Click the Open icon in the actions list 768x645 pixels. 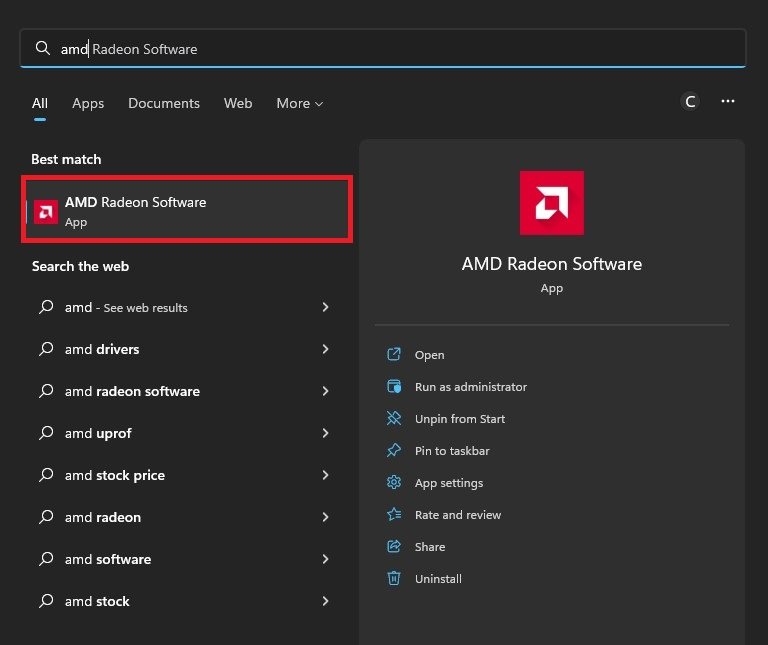click(394, 355)
